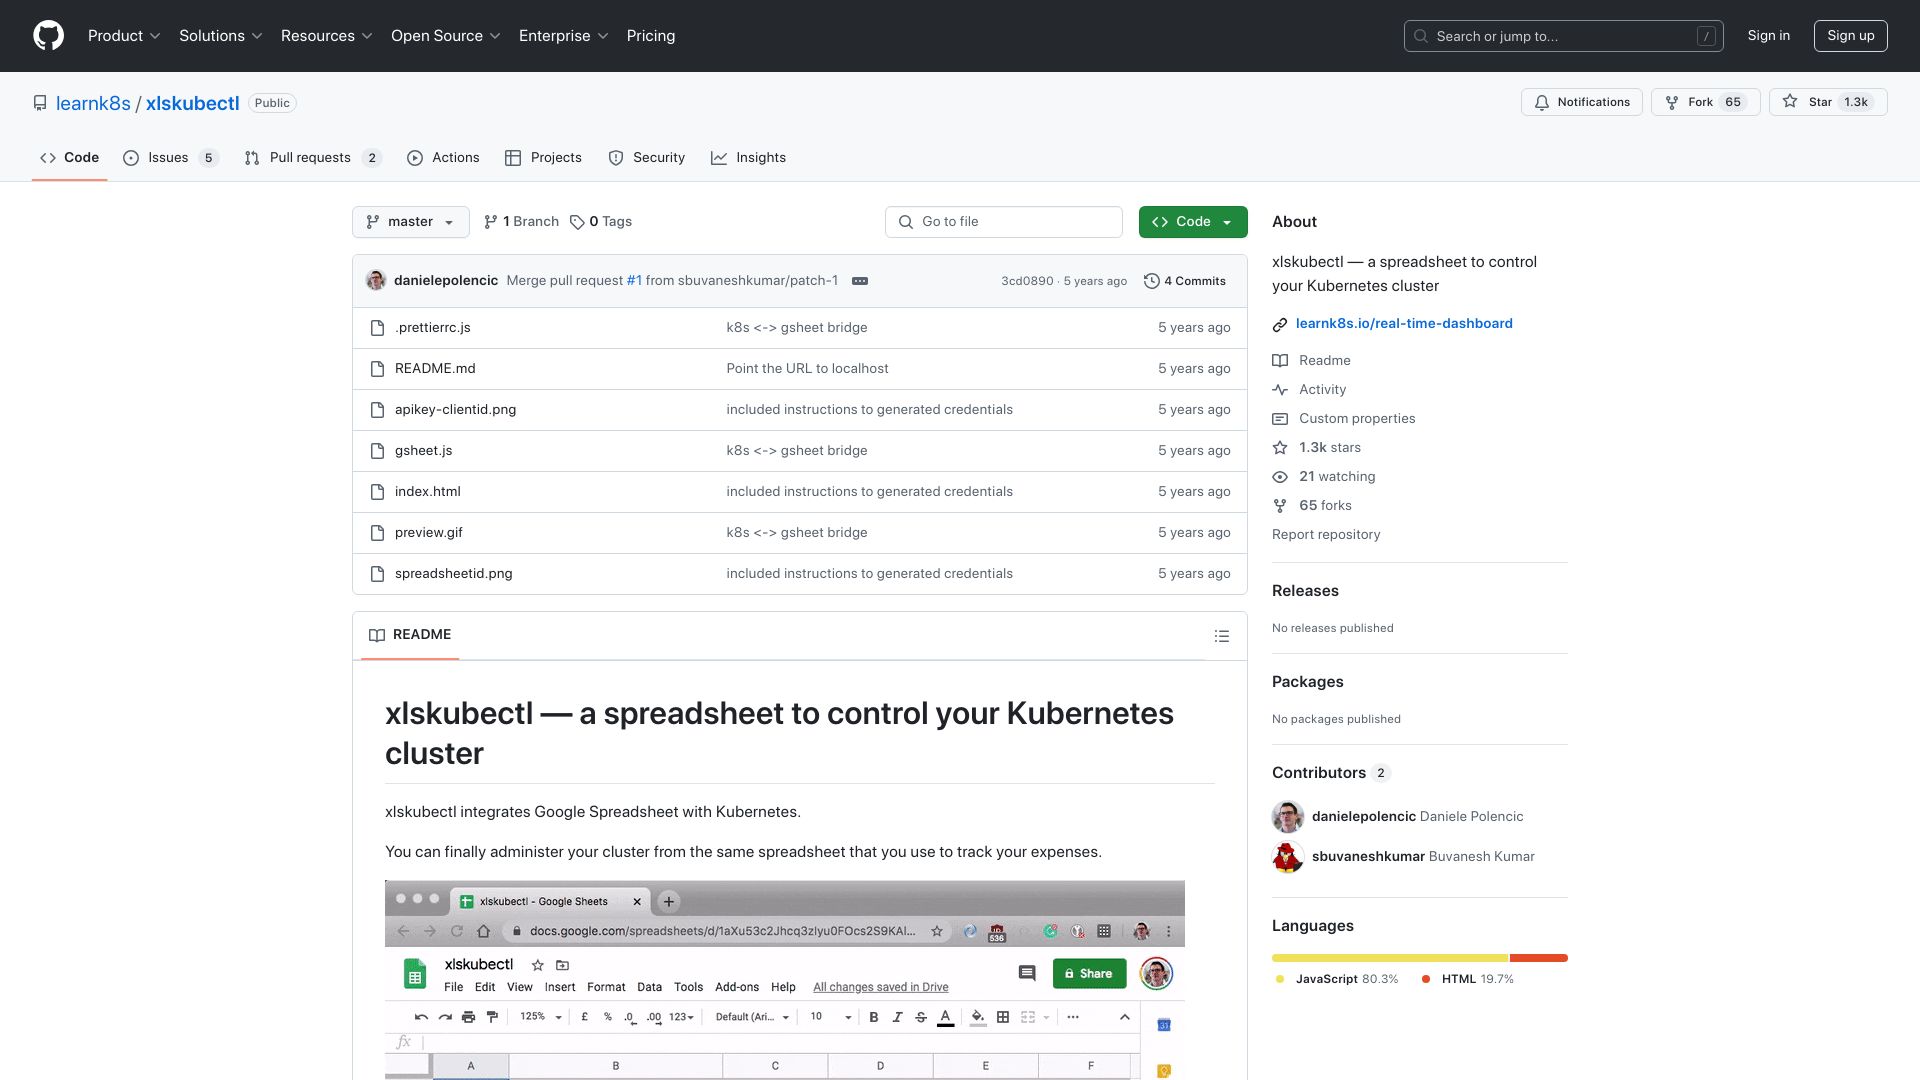Open the Insights tab
The image size is (1920, 1080).
(748, 158)
